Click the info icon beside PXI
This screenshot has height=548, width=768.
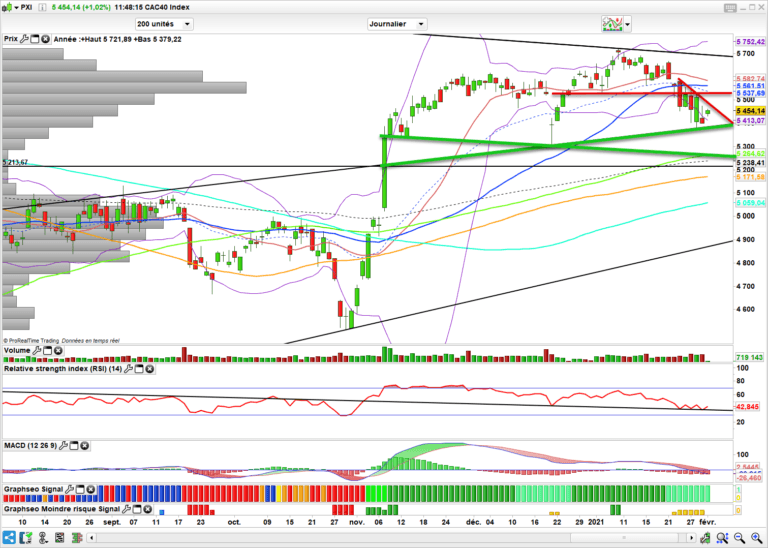(x=40, y=7)
